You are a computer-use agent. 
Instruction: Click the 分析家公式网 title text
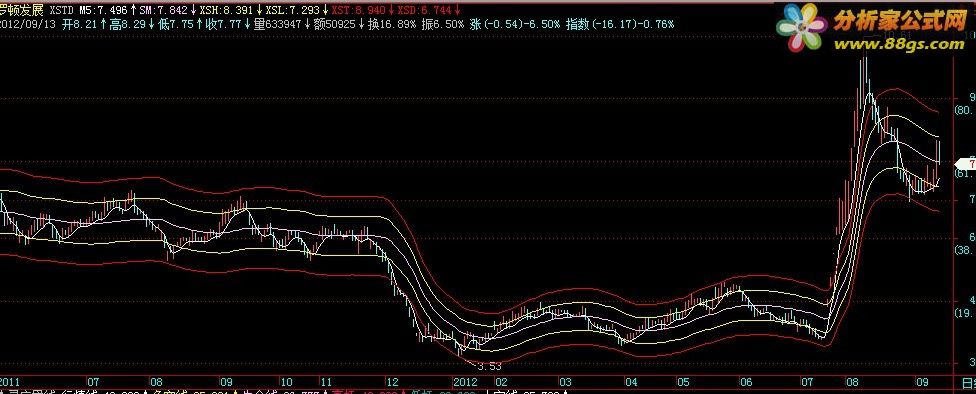[899, 21]
